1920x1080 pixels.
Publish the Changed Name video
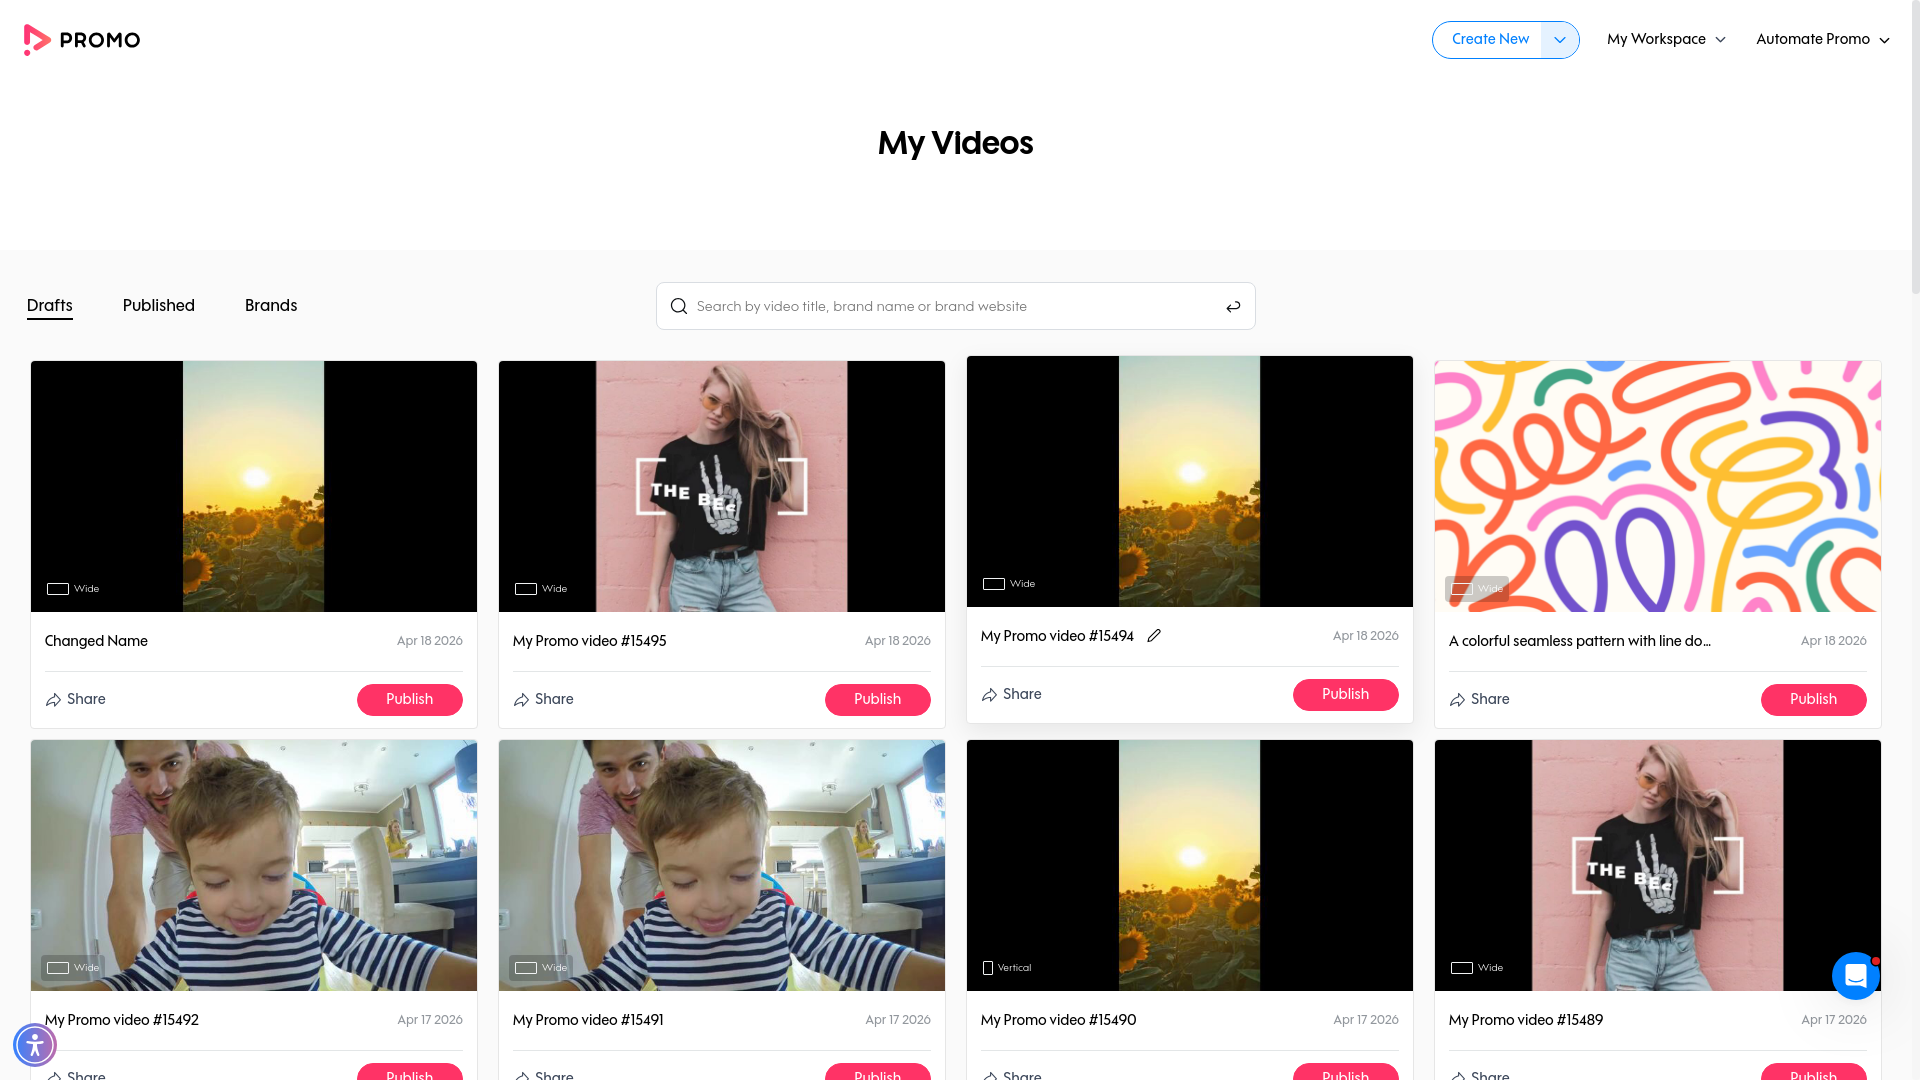click(410, 700)
